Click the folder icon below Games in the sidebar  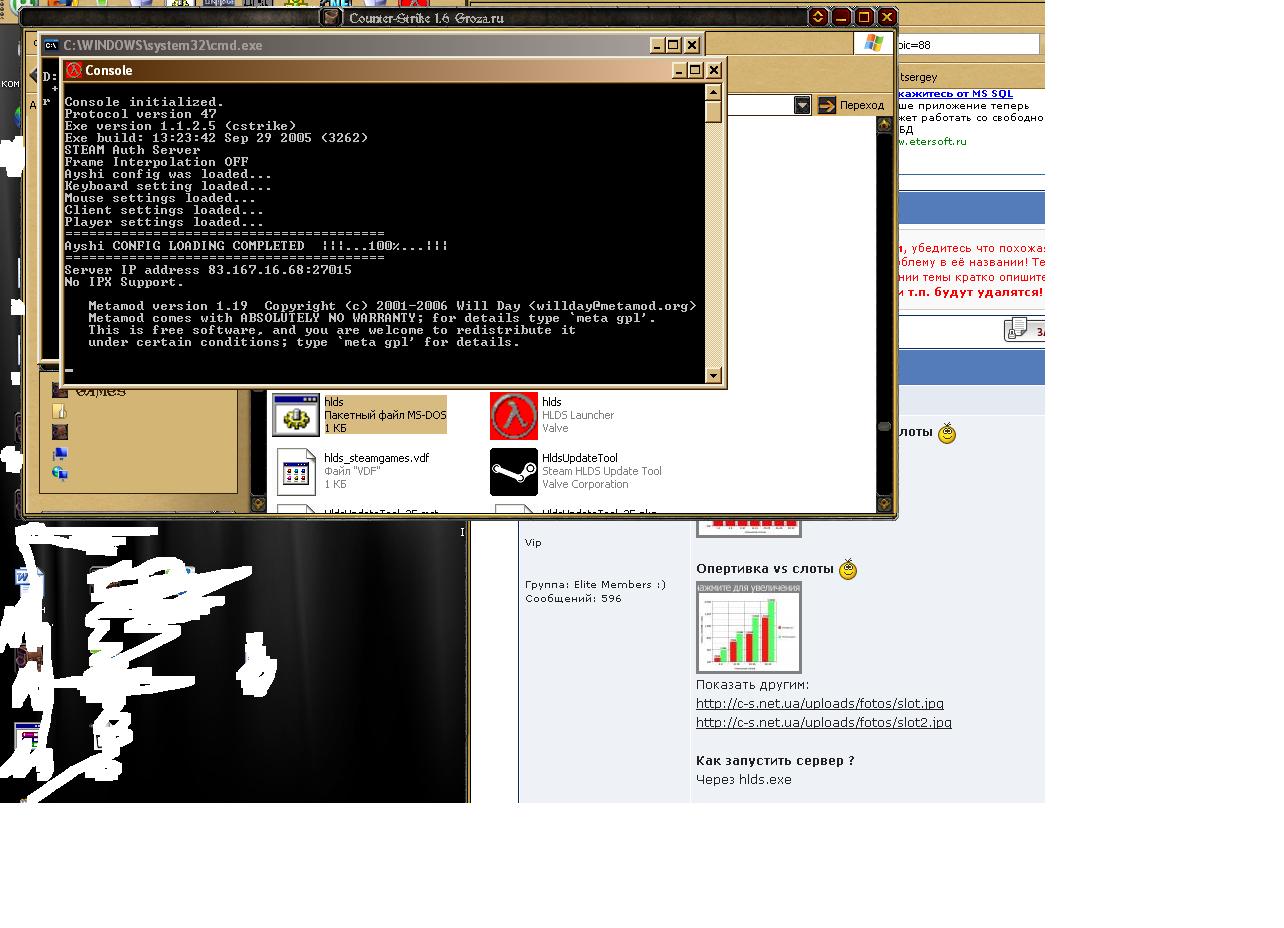(60, 411)
